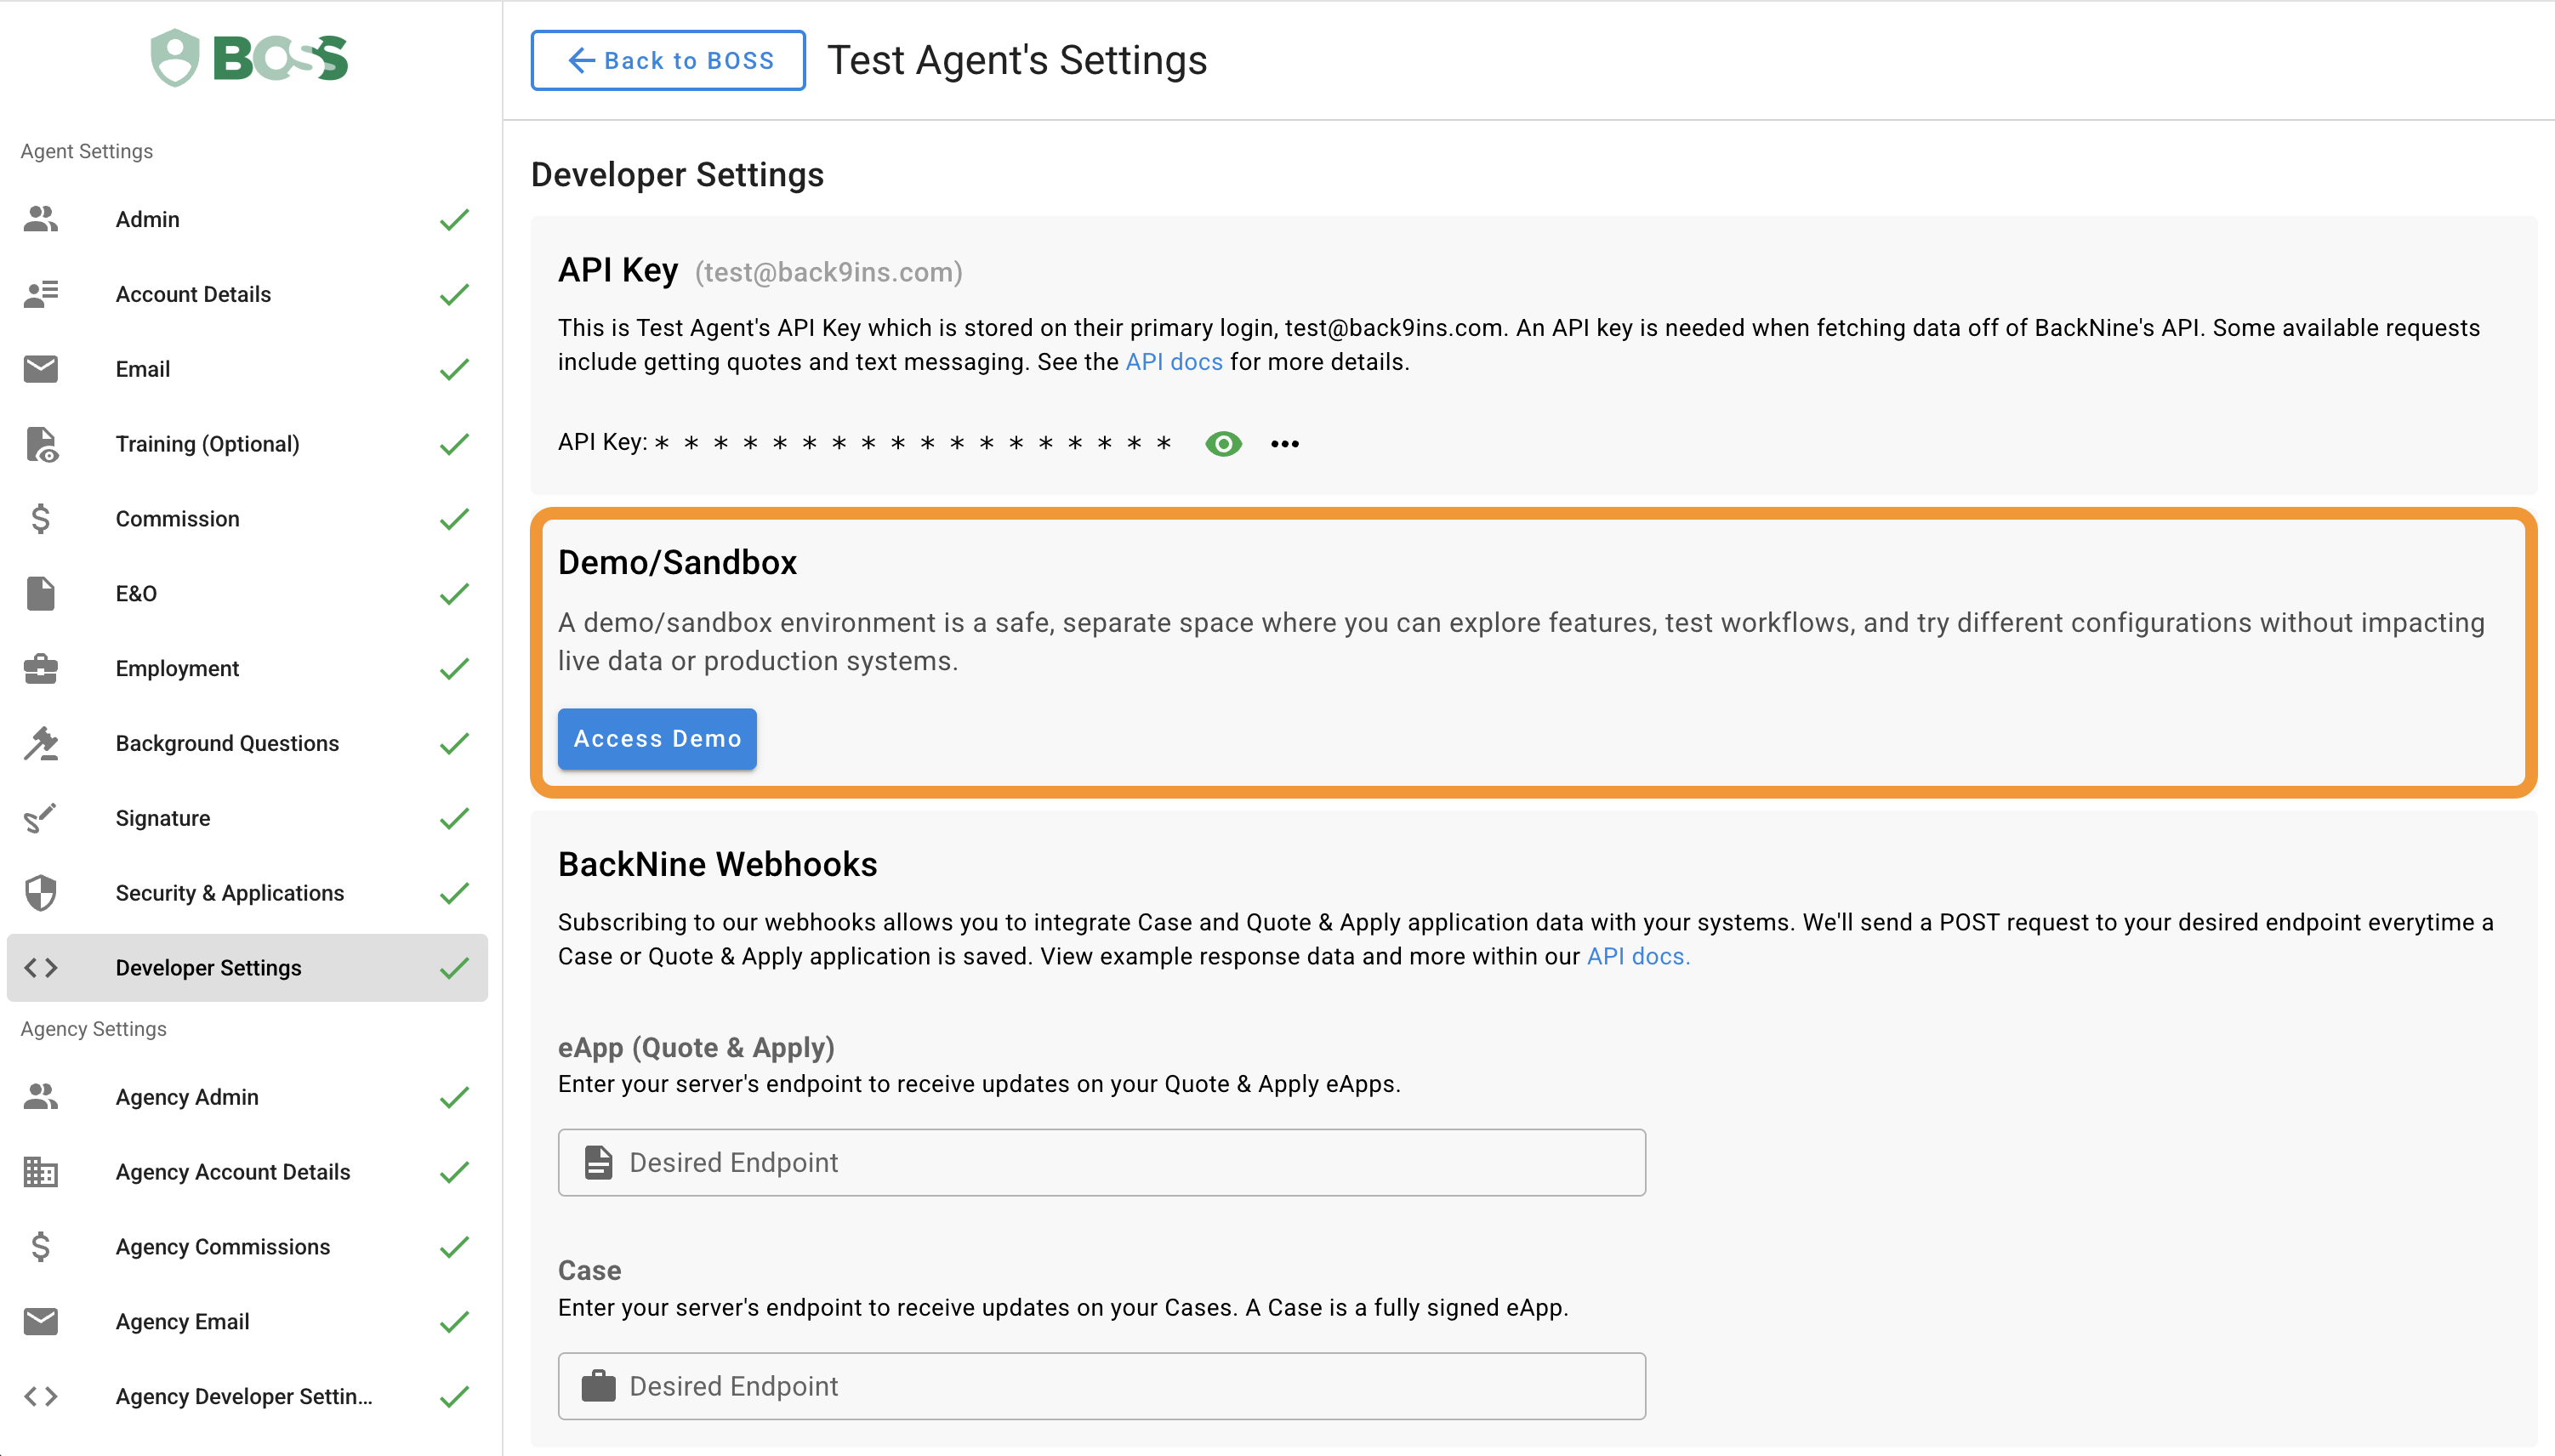Open Security & Applications section
Screen dimensions: 2555x1456
point(247,893)
